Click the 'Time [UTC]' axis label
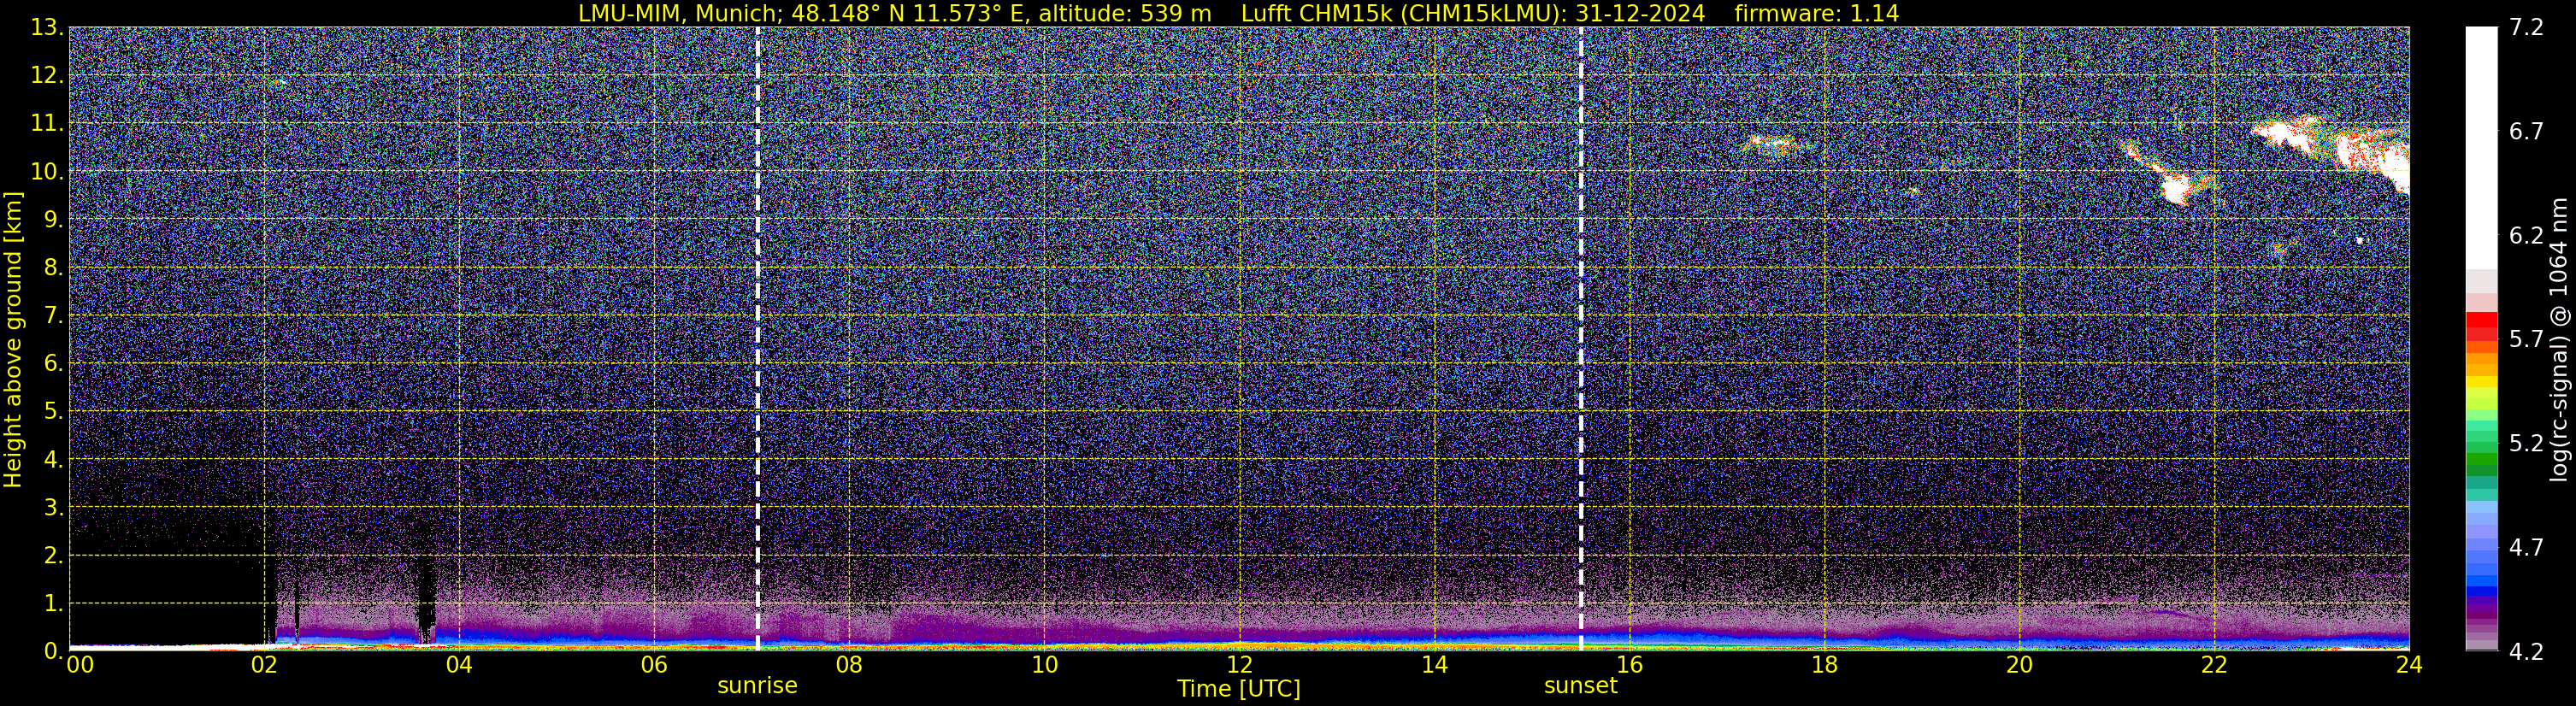This screenshot has width=2576, height=706. coord(1239,689)
